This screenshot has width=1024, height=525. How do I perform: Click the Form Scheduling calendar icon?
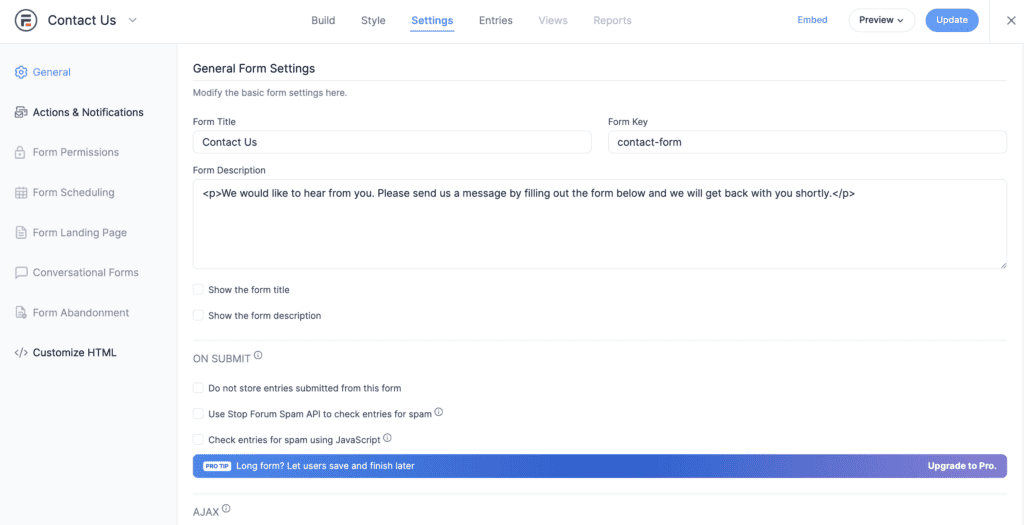click(x=21, y=193)
